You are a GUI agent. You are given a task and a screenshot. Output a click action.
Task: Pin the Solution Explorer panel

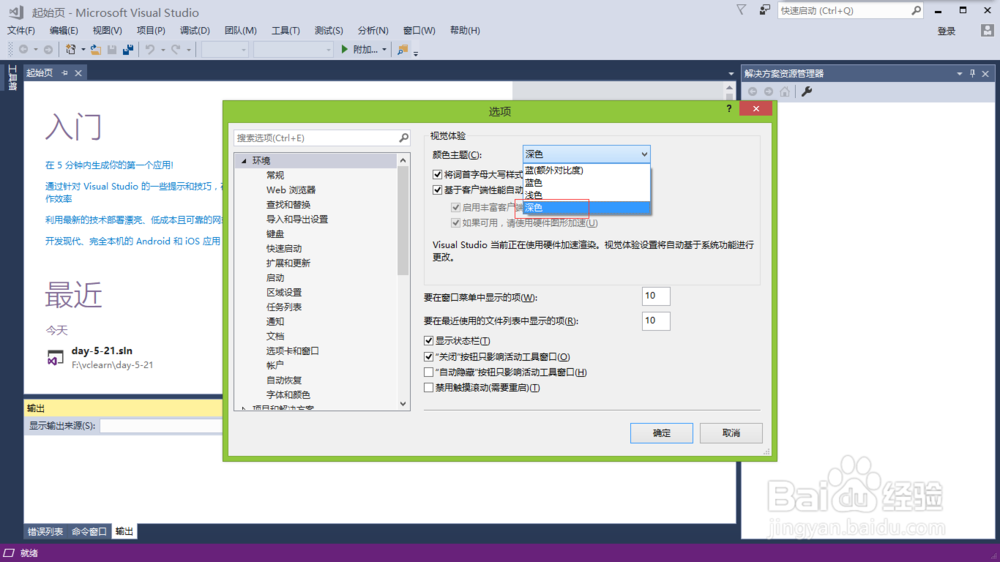point(973,73)
